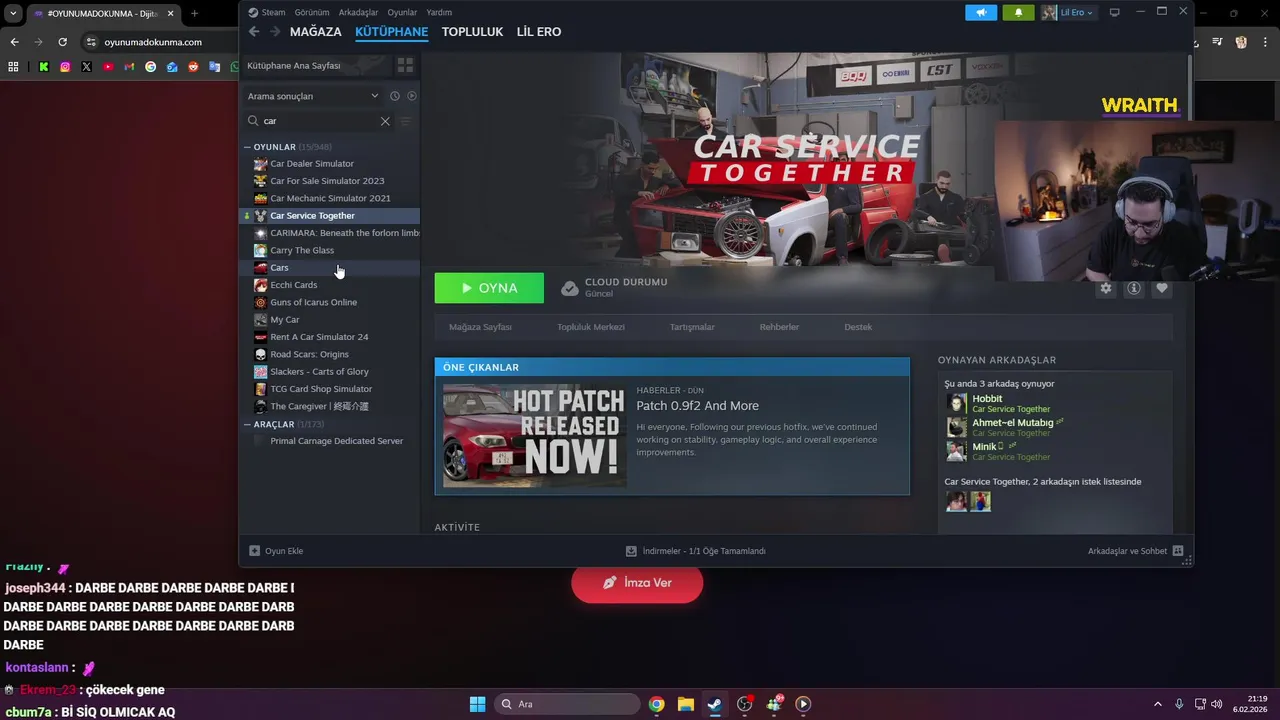
Task: Open the Oyunlar menu
Action: (x=403, y=12)
